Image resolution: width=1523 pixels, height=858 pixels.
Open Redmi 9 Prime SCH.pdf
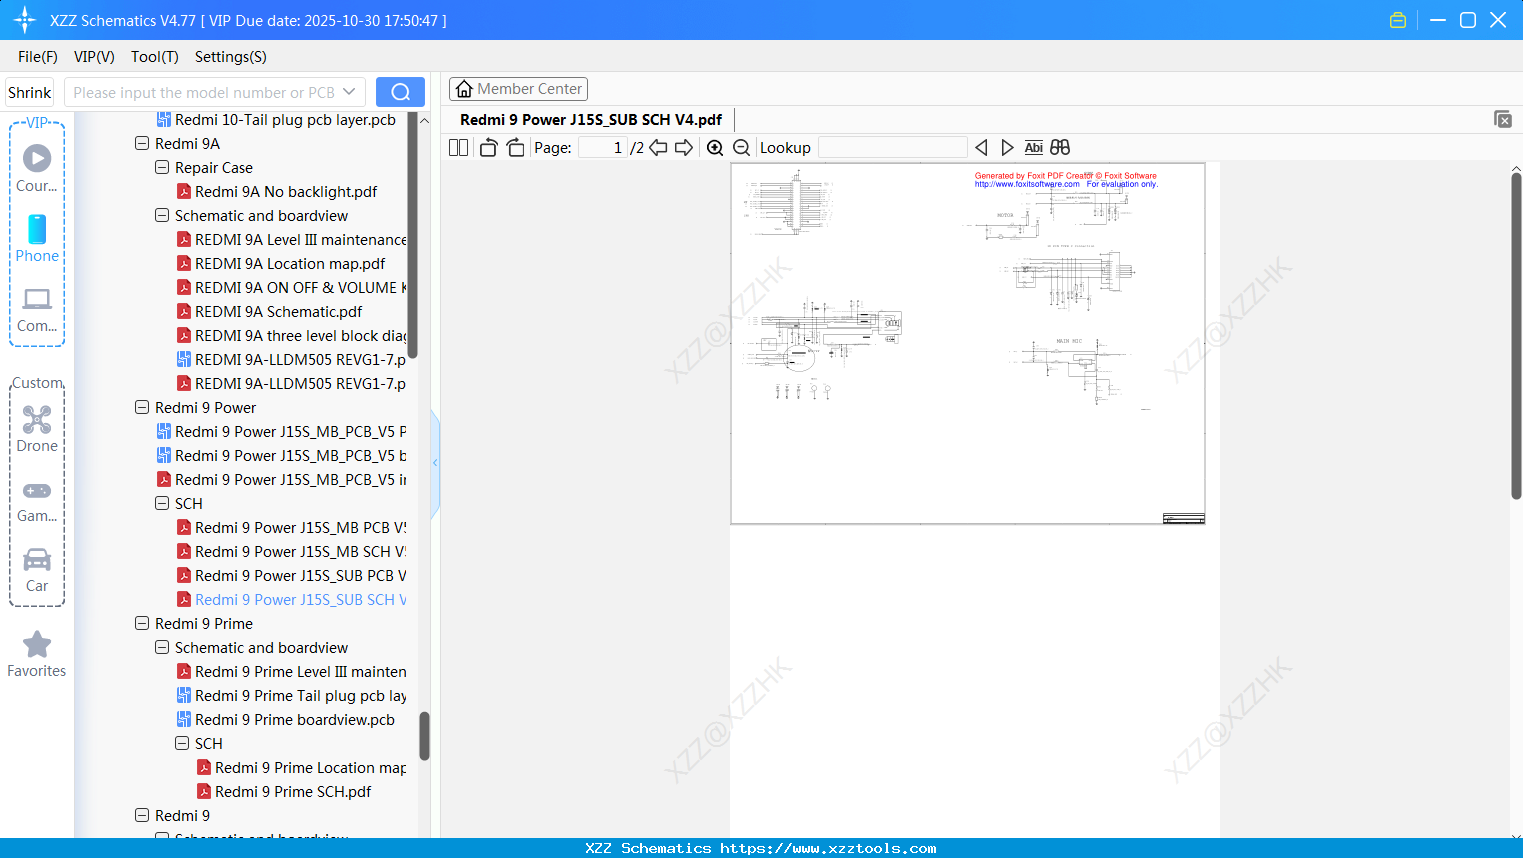click(x=284, y=791)
